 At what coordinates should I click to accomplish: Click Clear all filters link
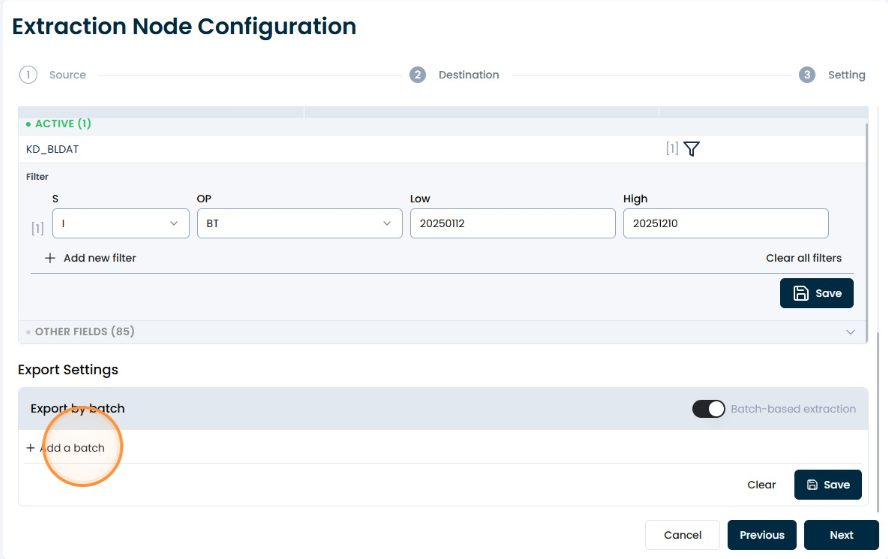pyautogui.click(x=804, y=258)
